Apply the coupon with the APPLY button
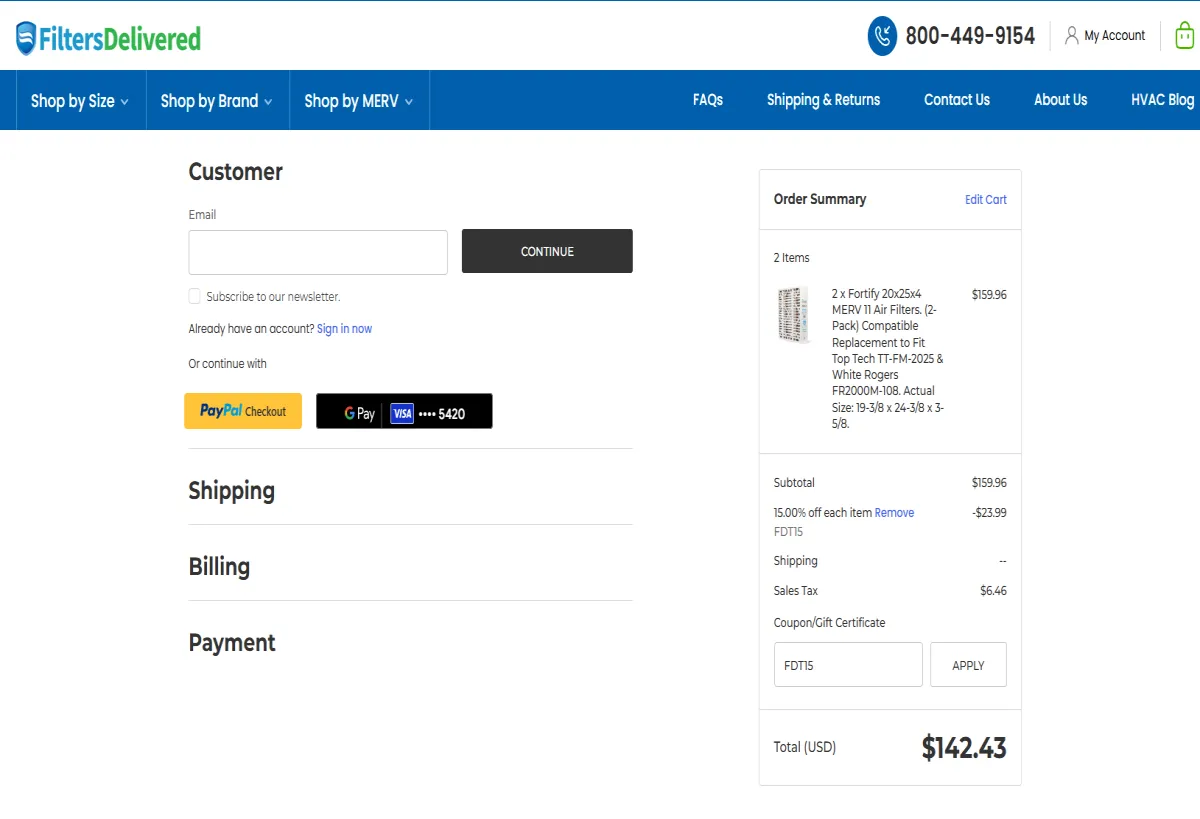The width and height of the screenshot is (1200, 819). [x=967, y=664]
